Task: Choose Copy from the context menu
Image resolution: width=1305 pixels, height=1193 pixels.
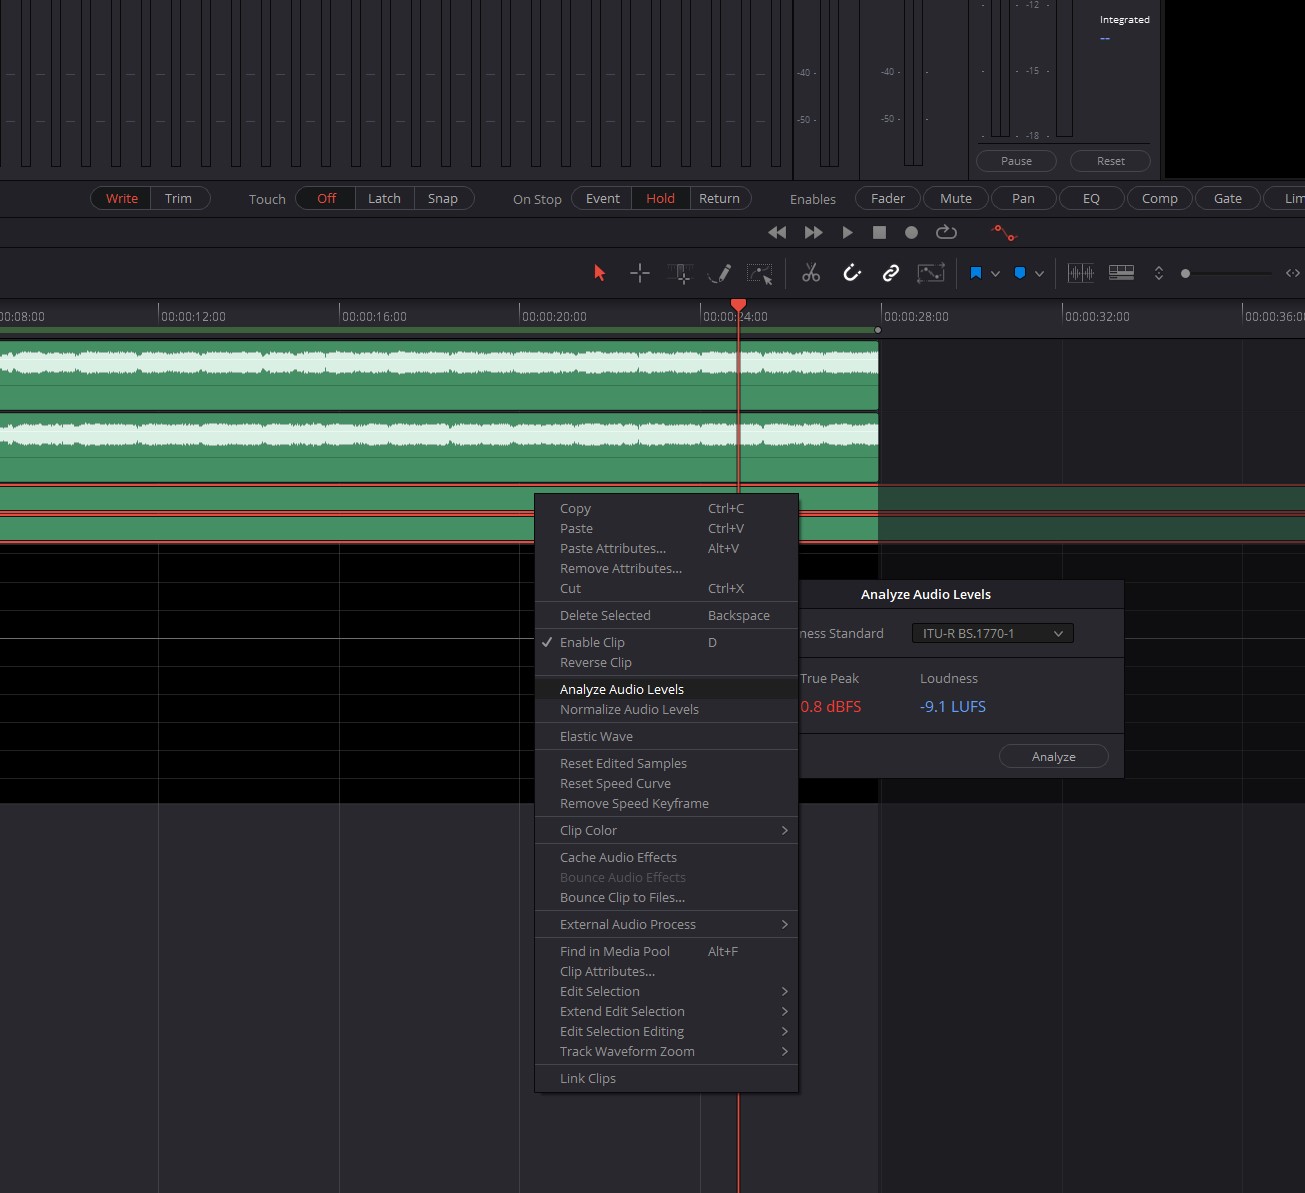Action: point(666,508)
